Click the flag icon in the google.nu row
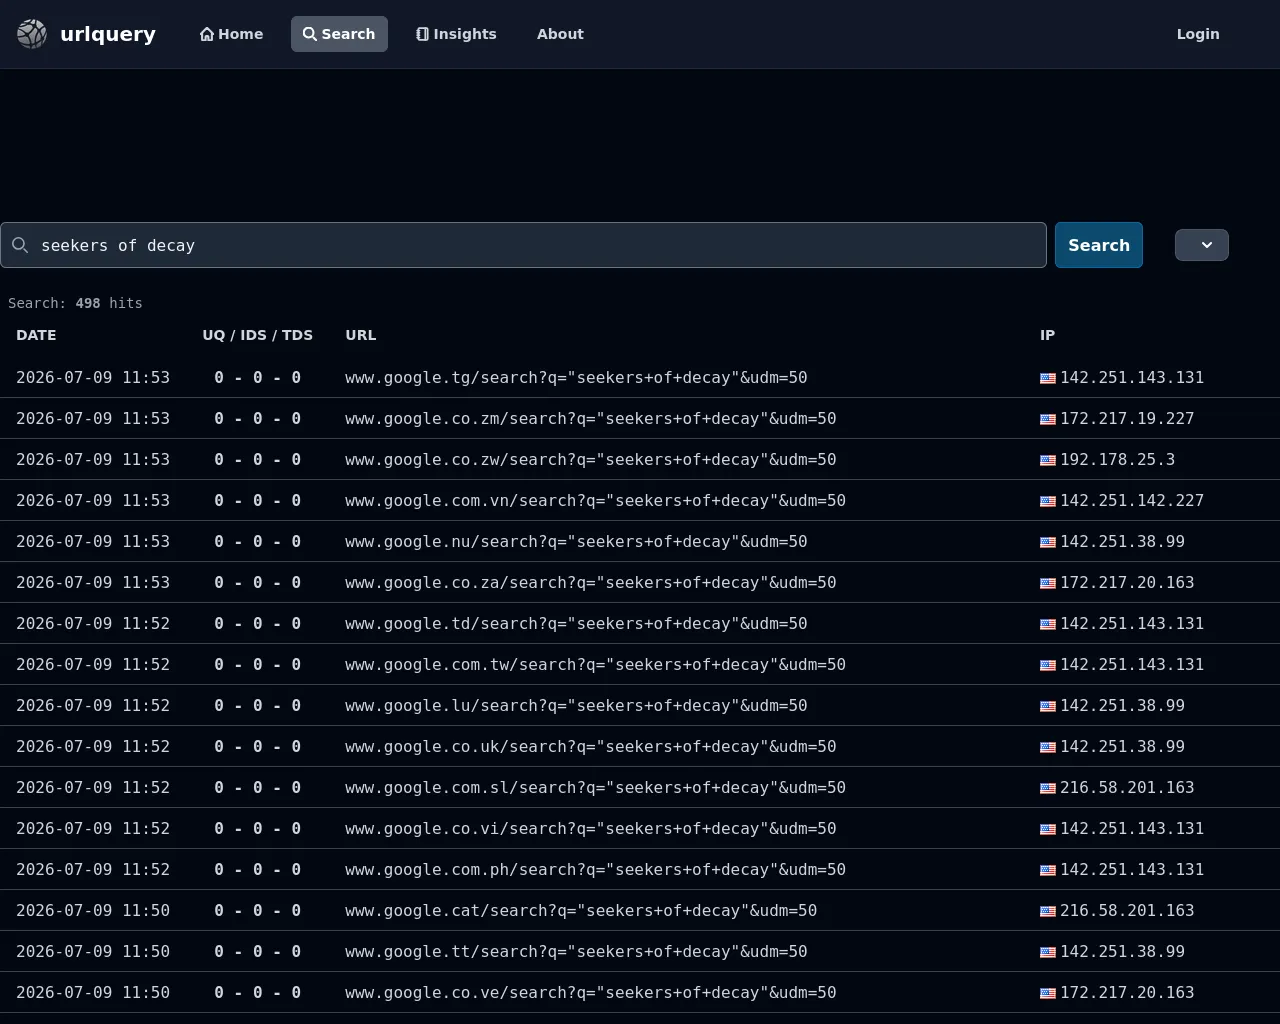The image size is (1280, 1024). (1048, 542)
